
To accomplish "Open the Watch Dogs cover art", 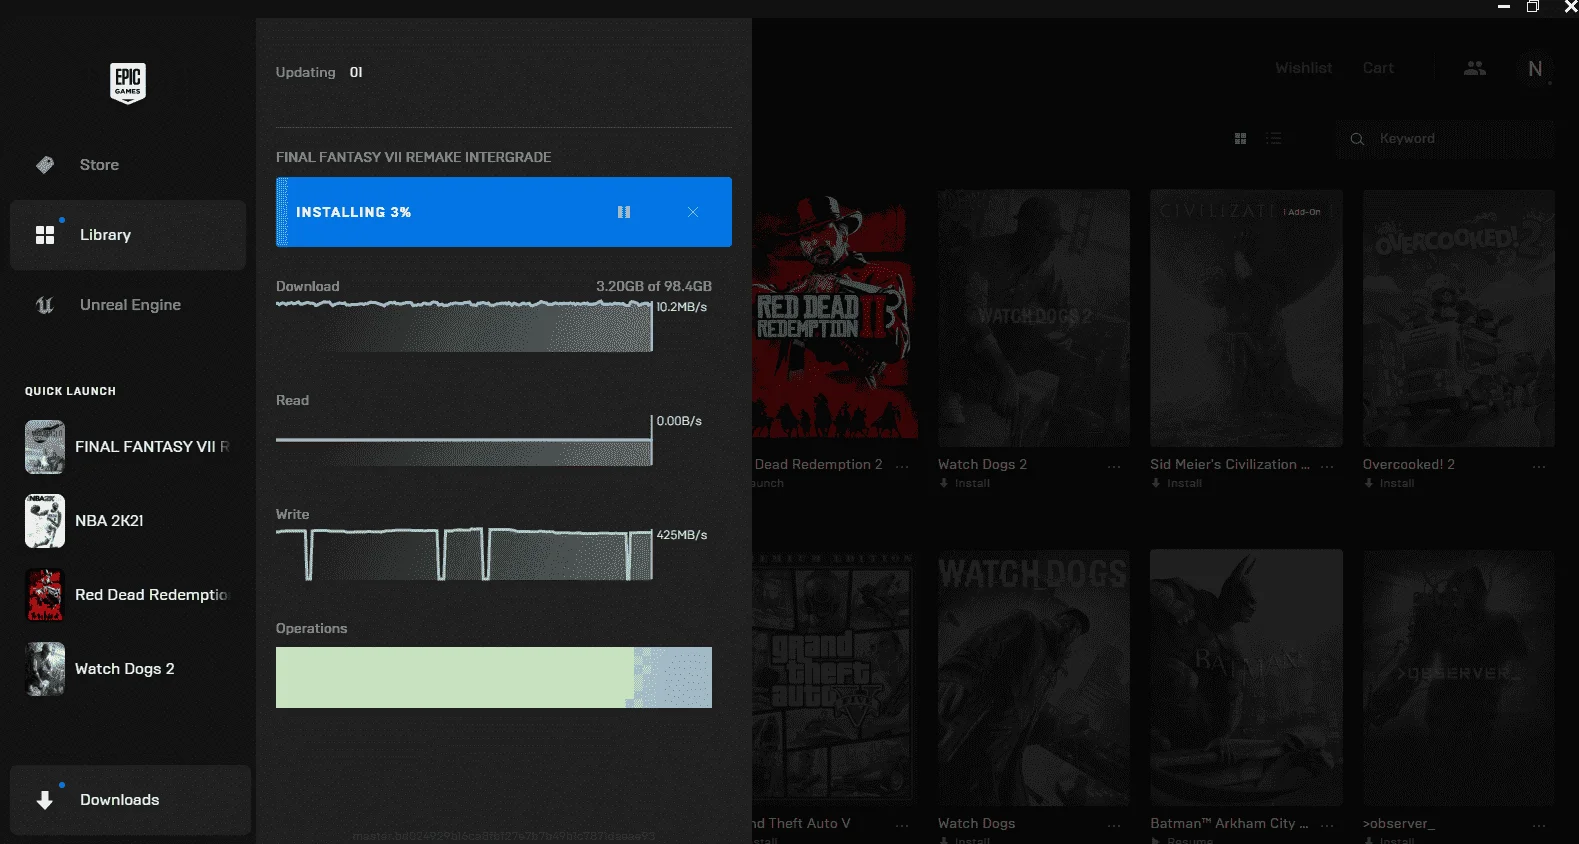I will tap(1034, 678).
